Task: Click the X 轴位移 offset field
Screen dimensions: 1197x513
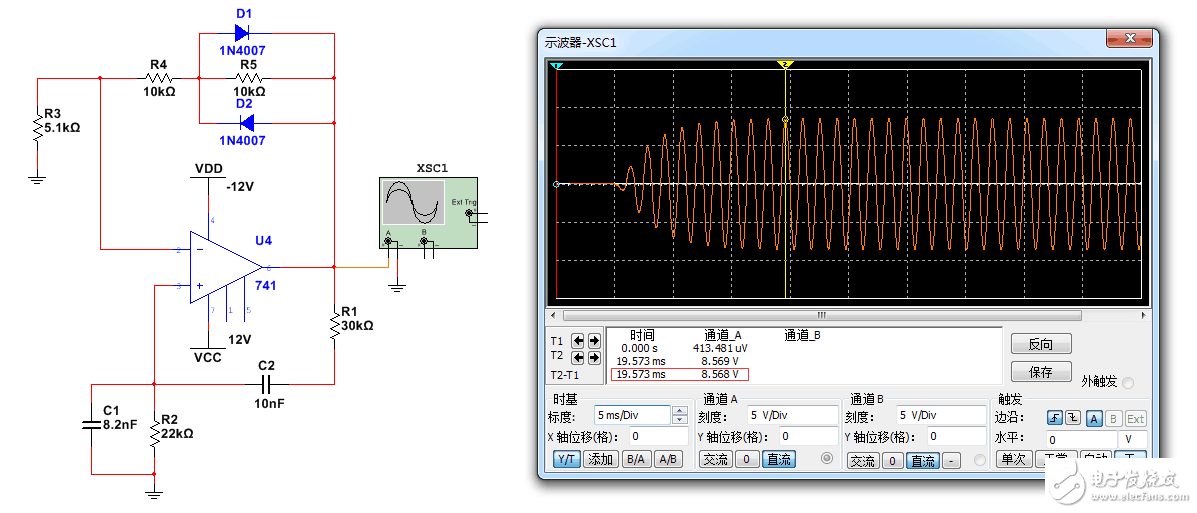Action: pyautogui.click(x=658, y=437)
